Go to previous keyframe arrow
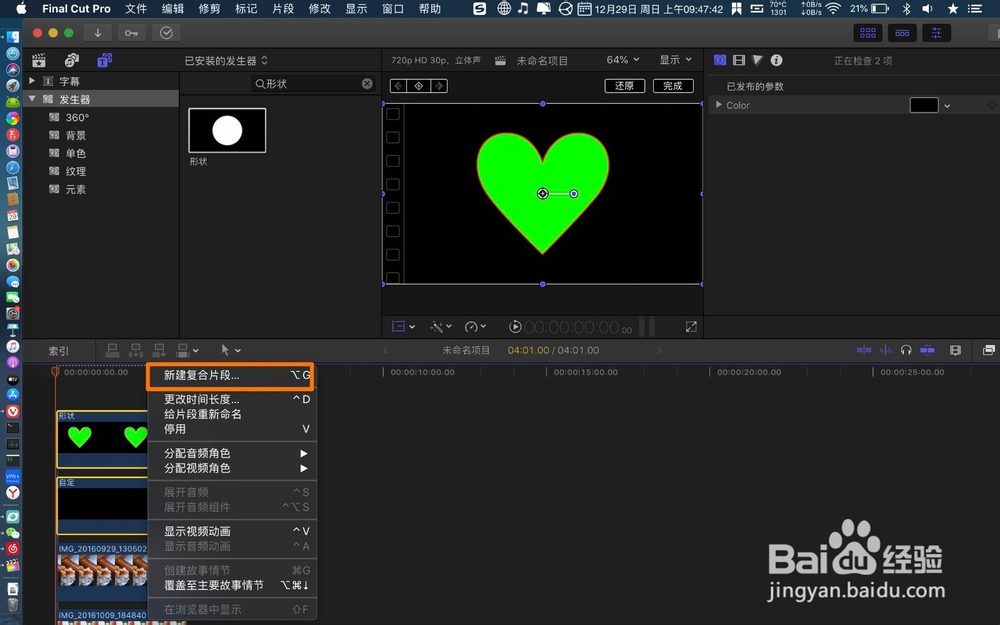1000x625 pixels. [x=399, y=85]
